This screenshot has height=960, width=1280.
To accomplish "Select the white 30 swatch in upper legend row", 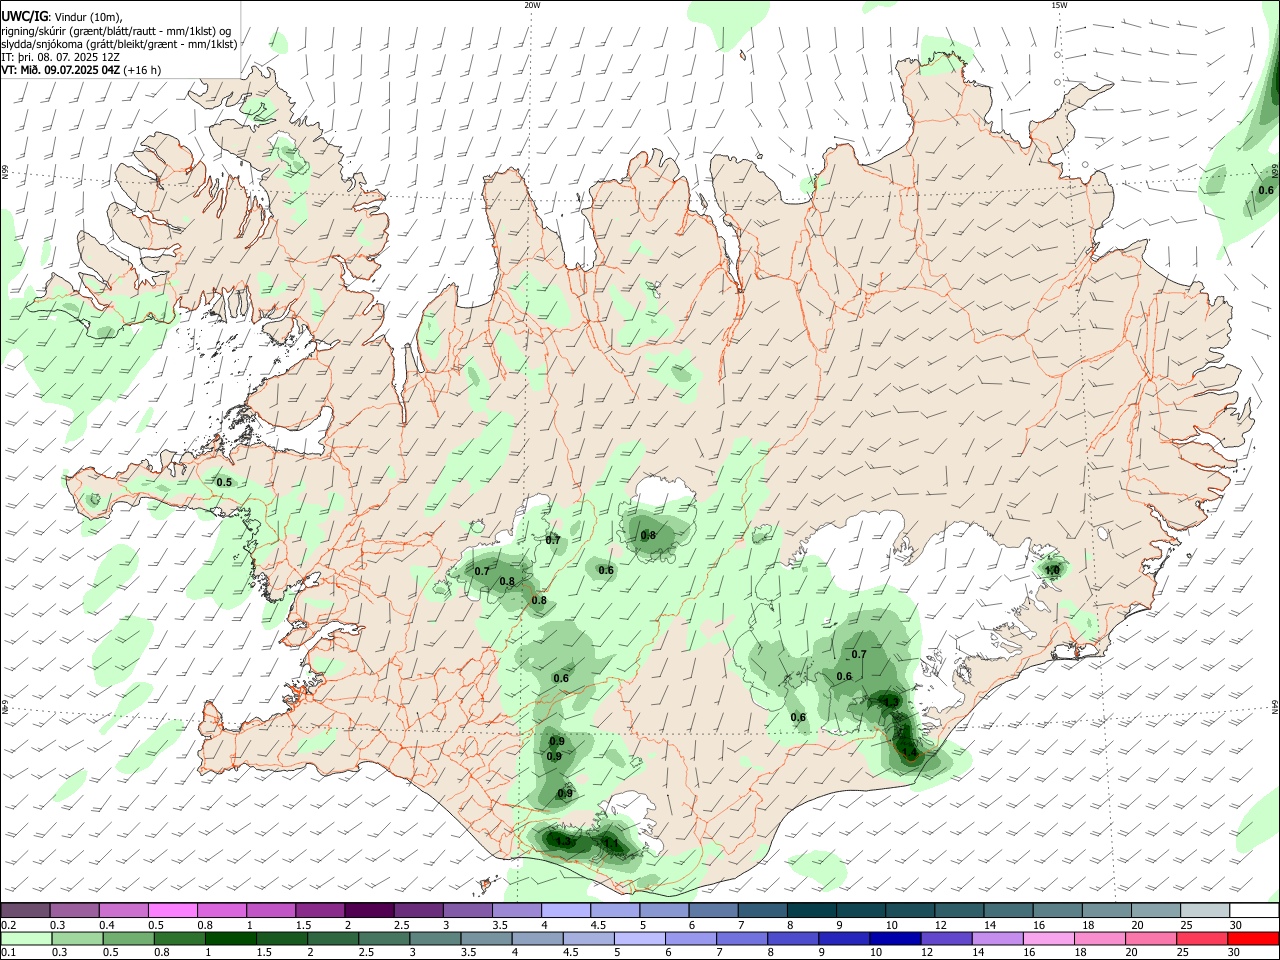I will click(x=1255, y=910).
